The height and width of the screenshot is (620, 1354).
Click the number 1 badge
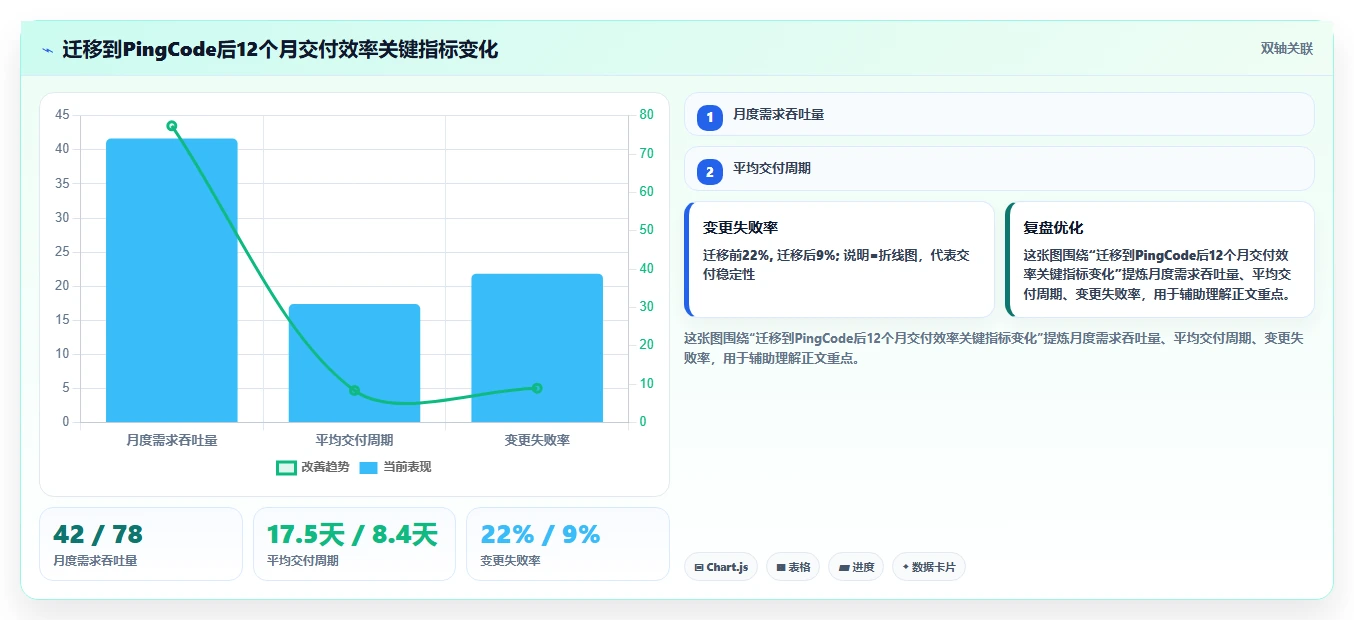710,117
